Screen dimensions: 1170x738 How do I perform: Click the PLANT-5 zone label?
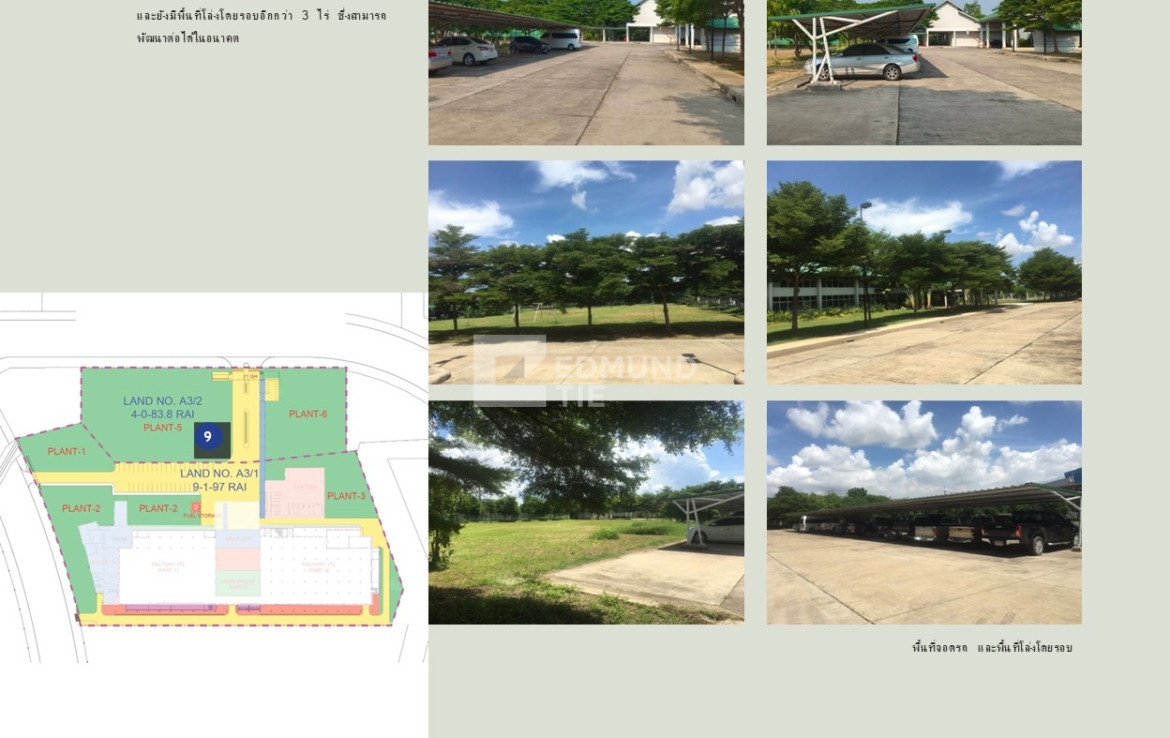(162, 428)
